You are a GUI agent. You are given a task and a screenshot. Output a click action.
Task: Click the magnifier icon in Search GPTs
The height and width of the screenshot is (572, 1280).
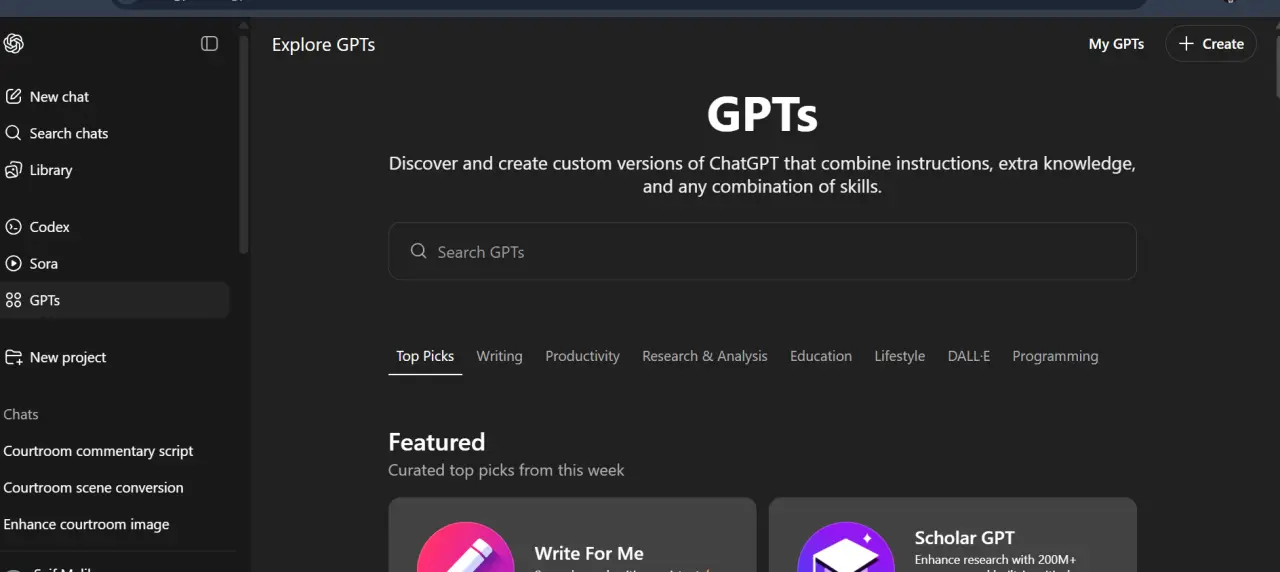(419, 251)
